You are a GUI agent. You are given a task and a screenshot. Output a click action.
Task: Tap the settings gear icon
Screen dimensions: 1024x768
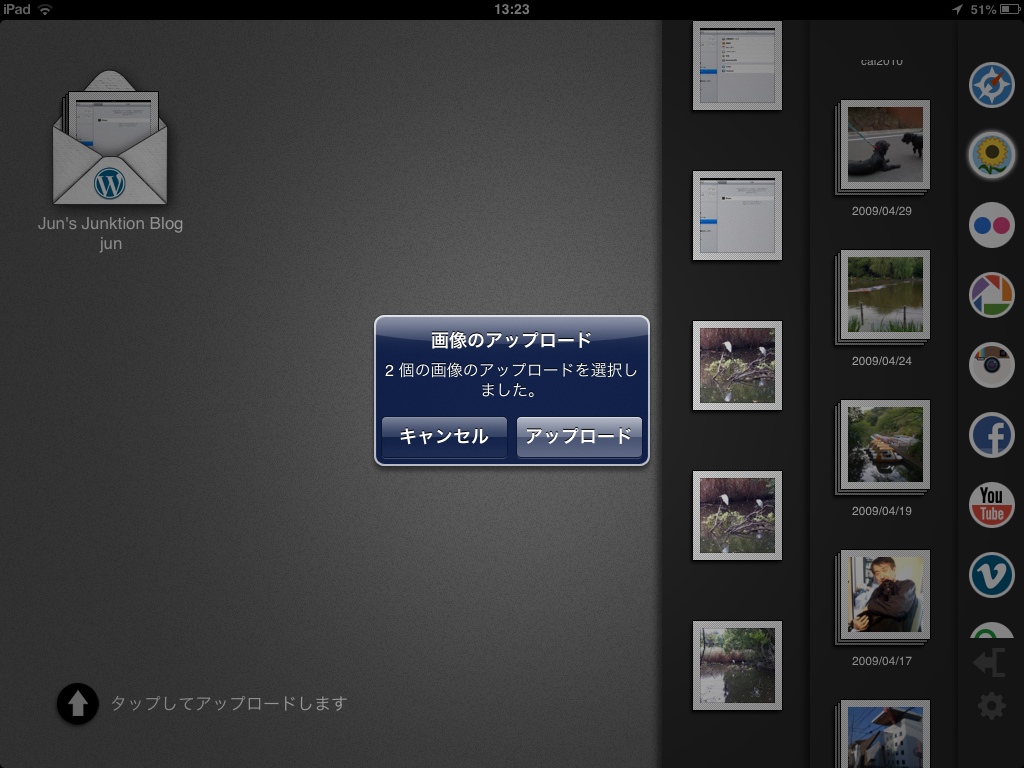coord(991,706)
